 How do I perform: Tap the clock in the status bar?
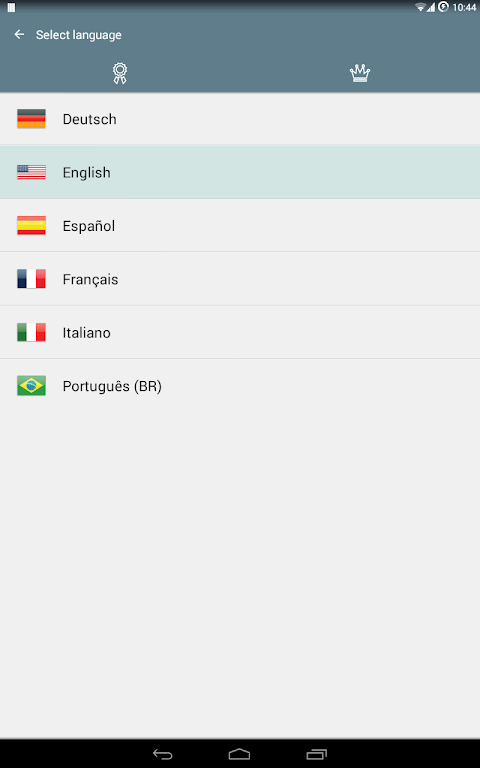[464, 7]
